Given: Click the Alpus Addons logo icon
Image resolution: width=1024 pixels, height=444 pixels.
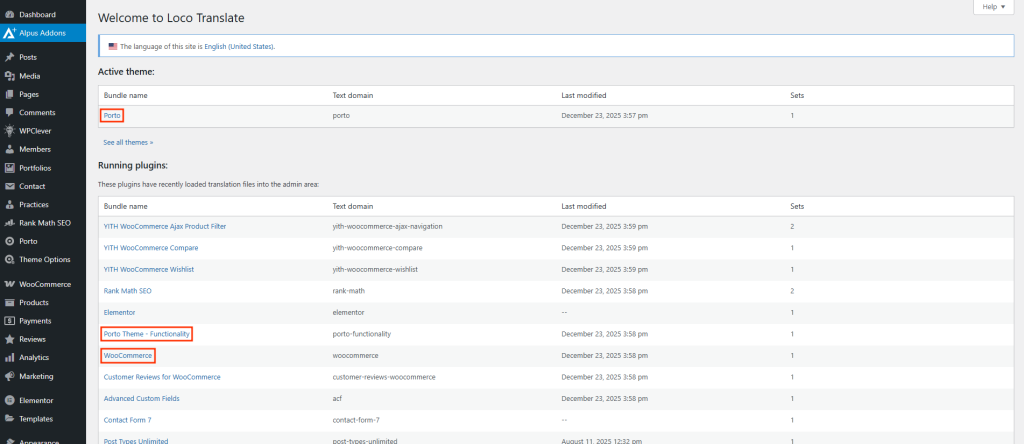Looking at the screenshot, I should 9,33.
